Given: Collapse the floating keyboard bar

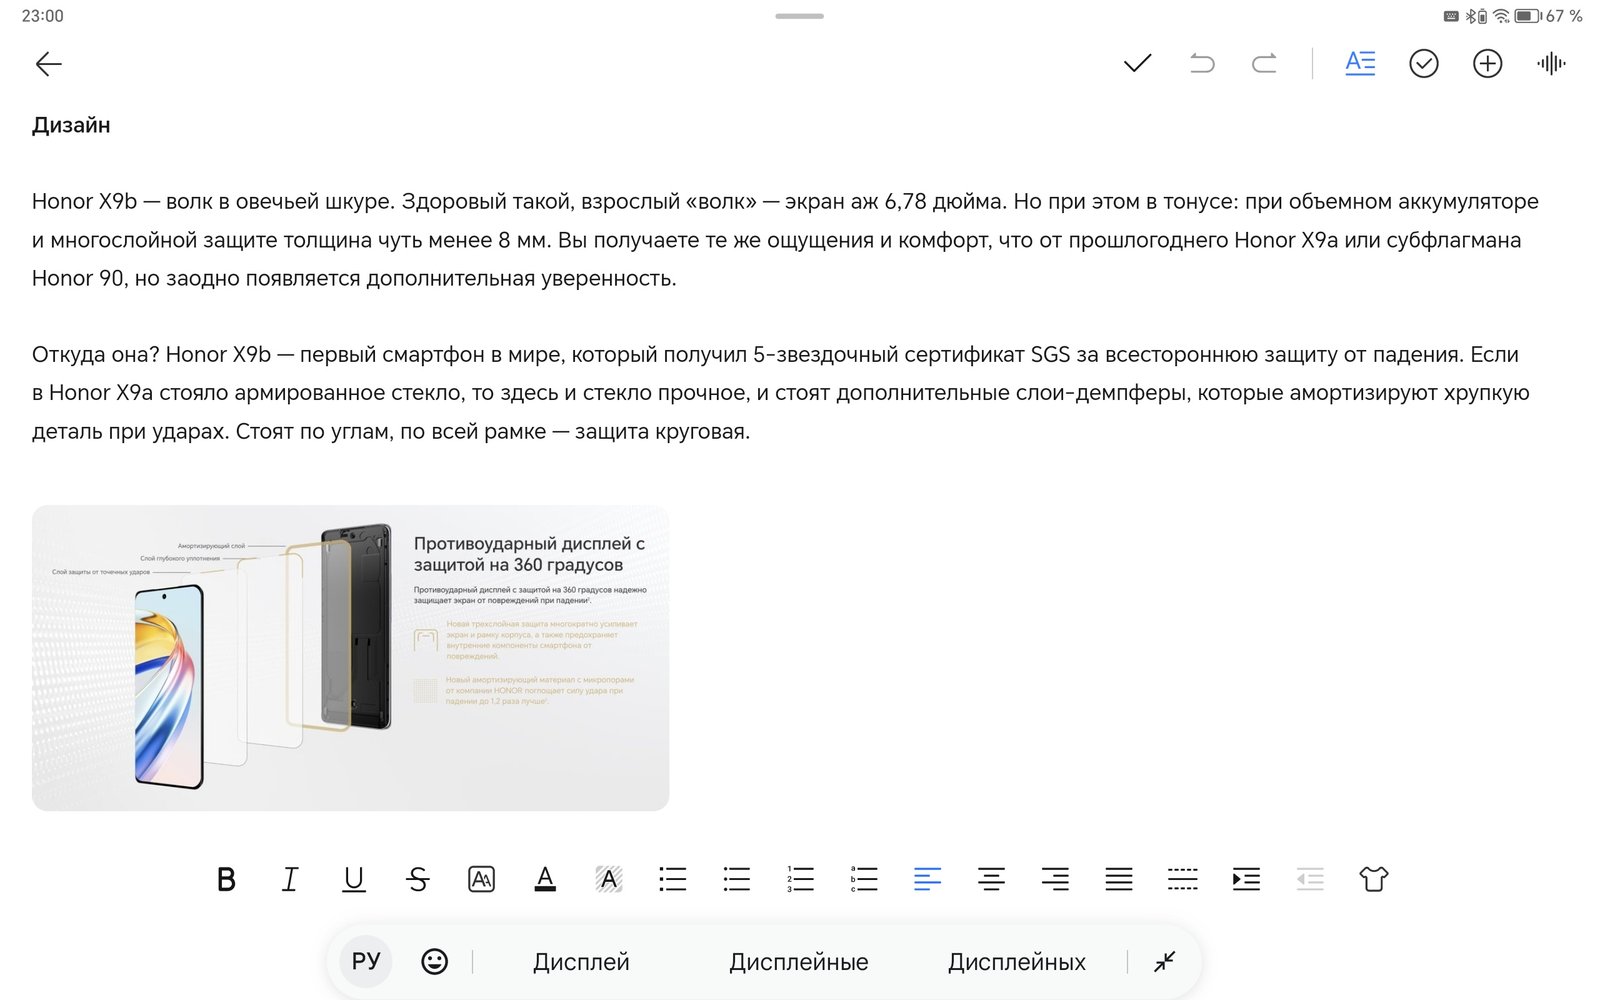Looking at the screenshot, I should [x=1164, y=961].
